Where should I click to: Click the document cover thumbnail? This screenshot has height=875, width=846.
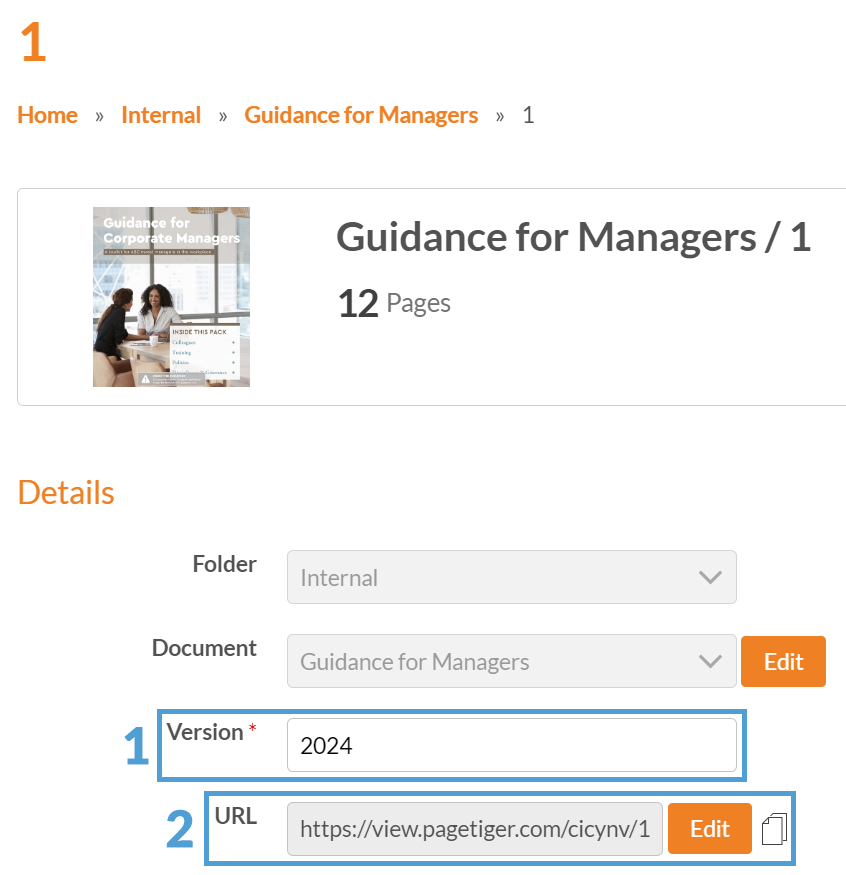171,297
